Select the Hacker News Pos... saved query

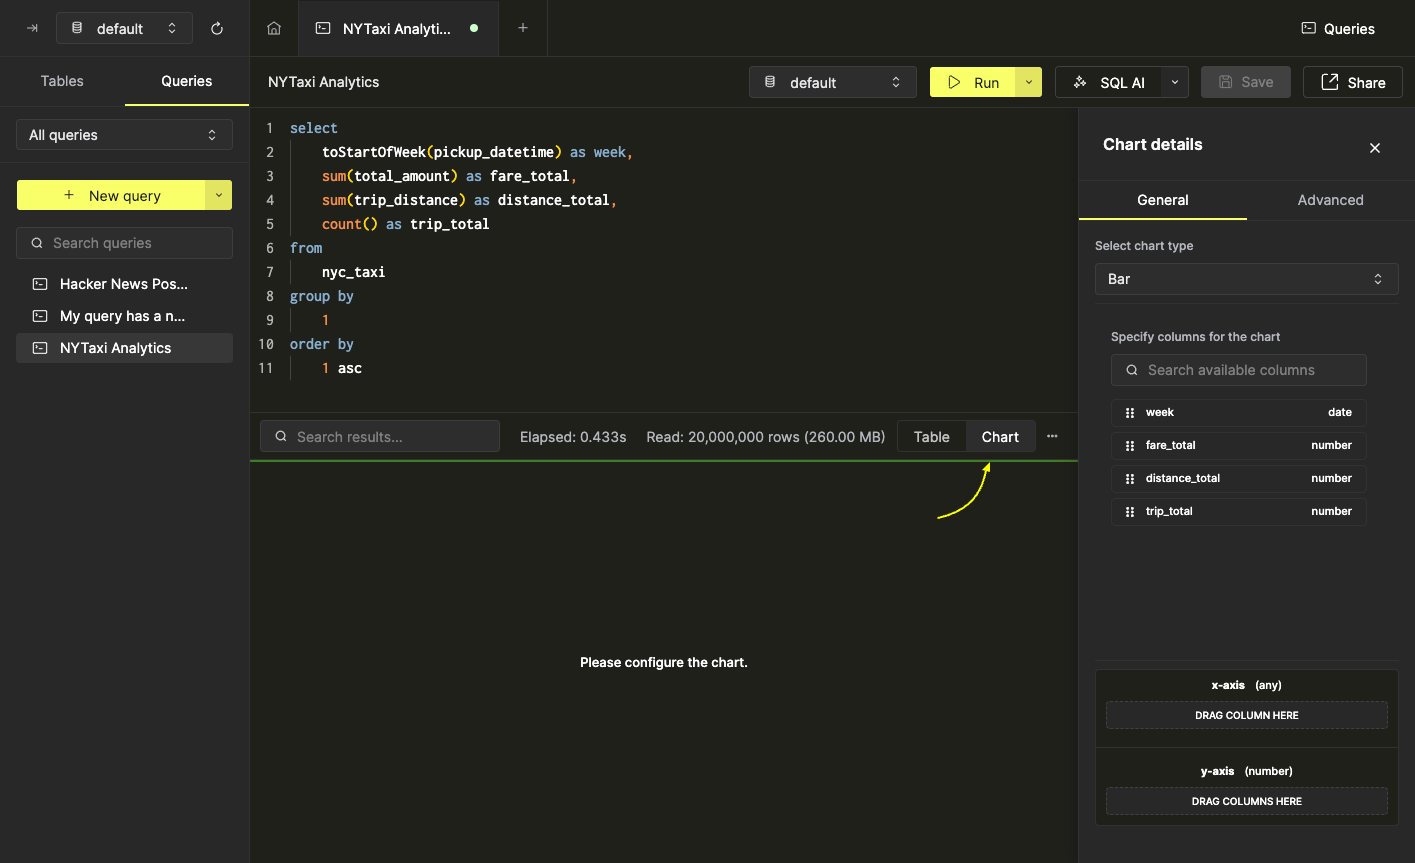pos(124,284)
